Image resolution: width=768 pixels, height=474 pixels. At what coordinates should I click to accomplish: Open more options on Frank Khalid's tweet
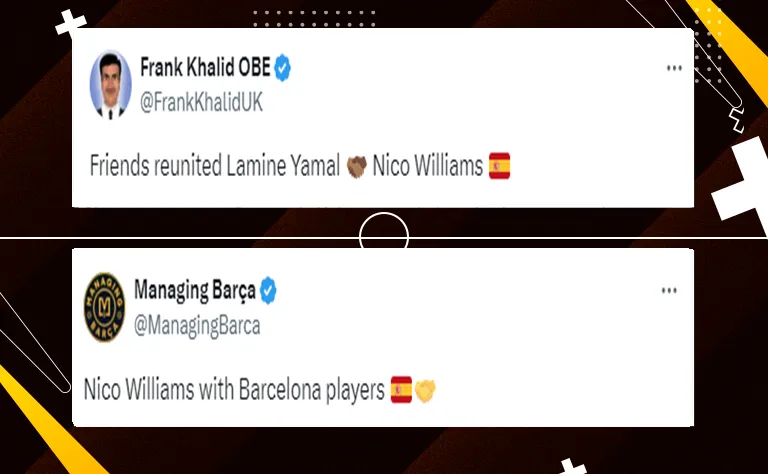(x=674, y=68)
